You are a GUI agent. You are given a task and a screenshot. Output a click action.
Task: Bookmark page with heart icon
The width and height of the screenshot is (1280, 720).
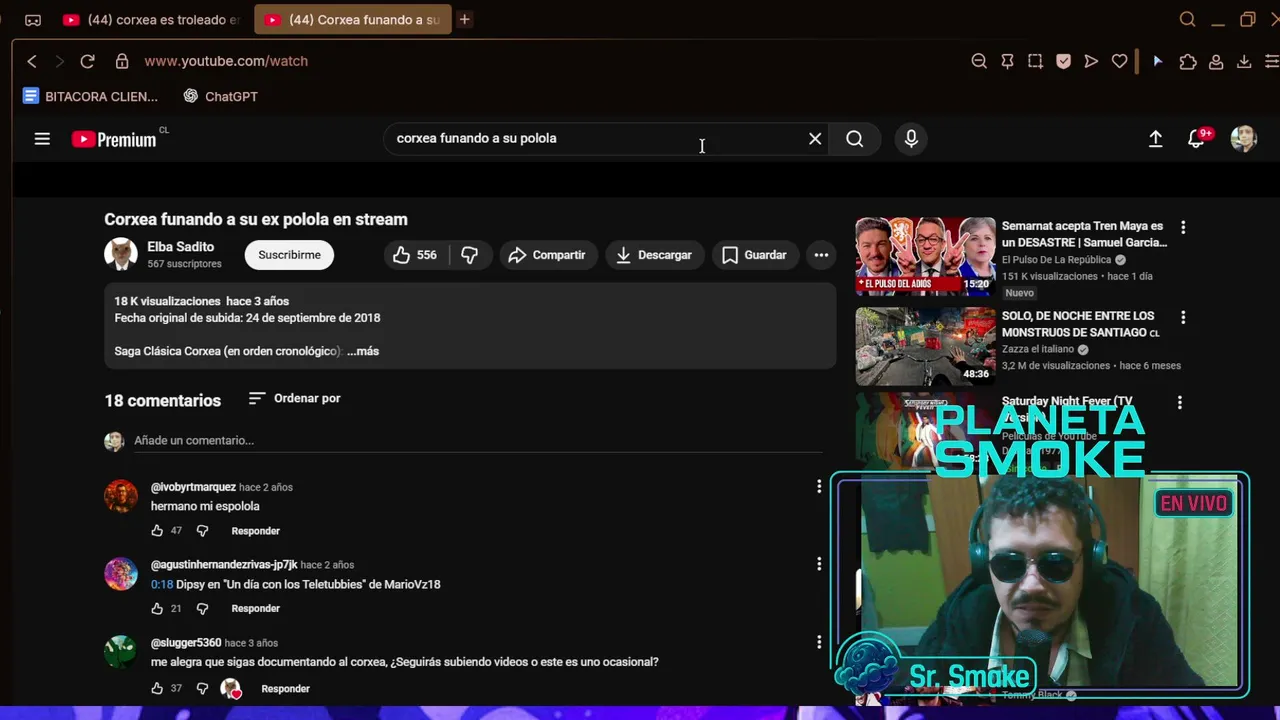click(x=1119, y=61)
